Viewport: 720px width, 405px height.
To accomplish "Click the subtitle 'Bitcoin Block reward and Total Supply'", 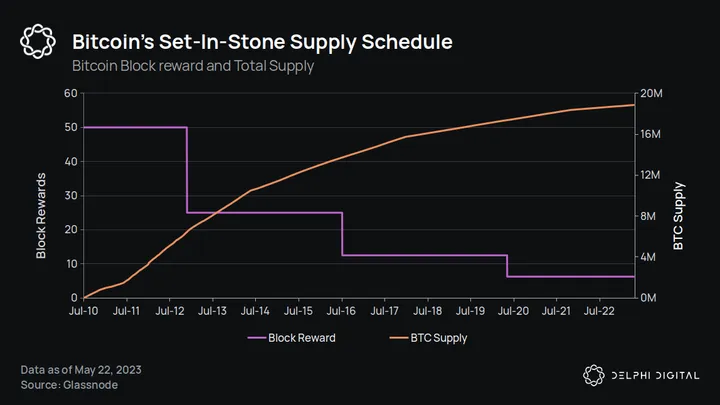I will pyautogui.click(x=194, y=66).
